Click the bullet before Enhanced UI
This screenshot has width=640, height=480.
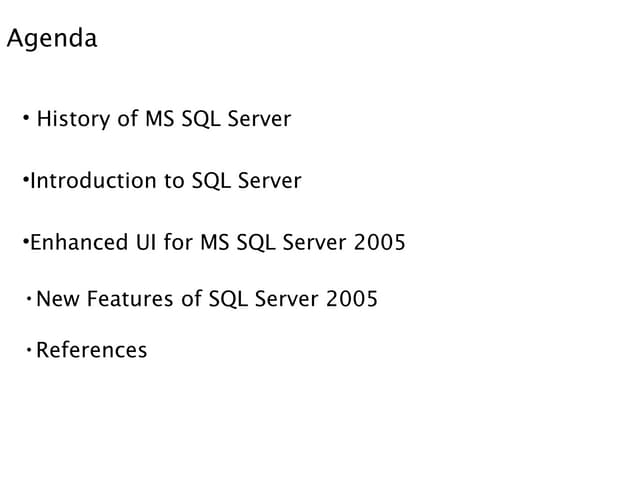[25, 242]
